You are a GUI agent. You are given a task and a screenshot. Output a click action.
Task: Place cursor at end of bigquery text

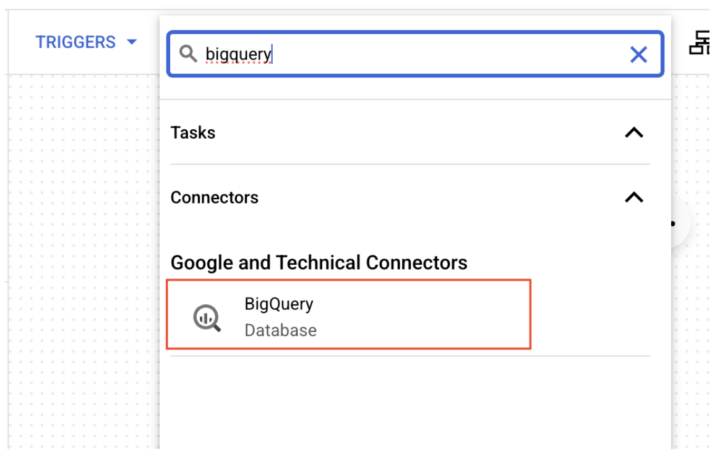coord(272,54)
